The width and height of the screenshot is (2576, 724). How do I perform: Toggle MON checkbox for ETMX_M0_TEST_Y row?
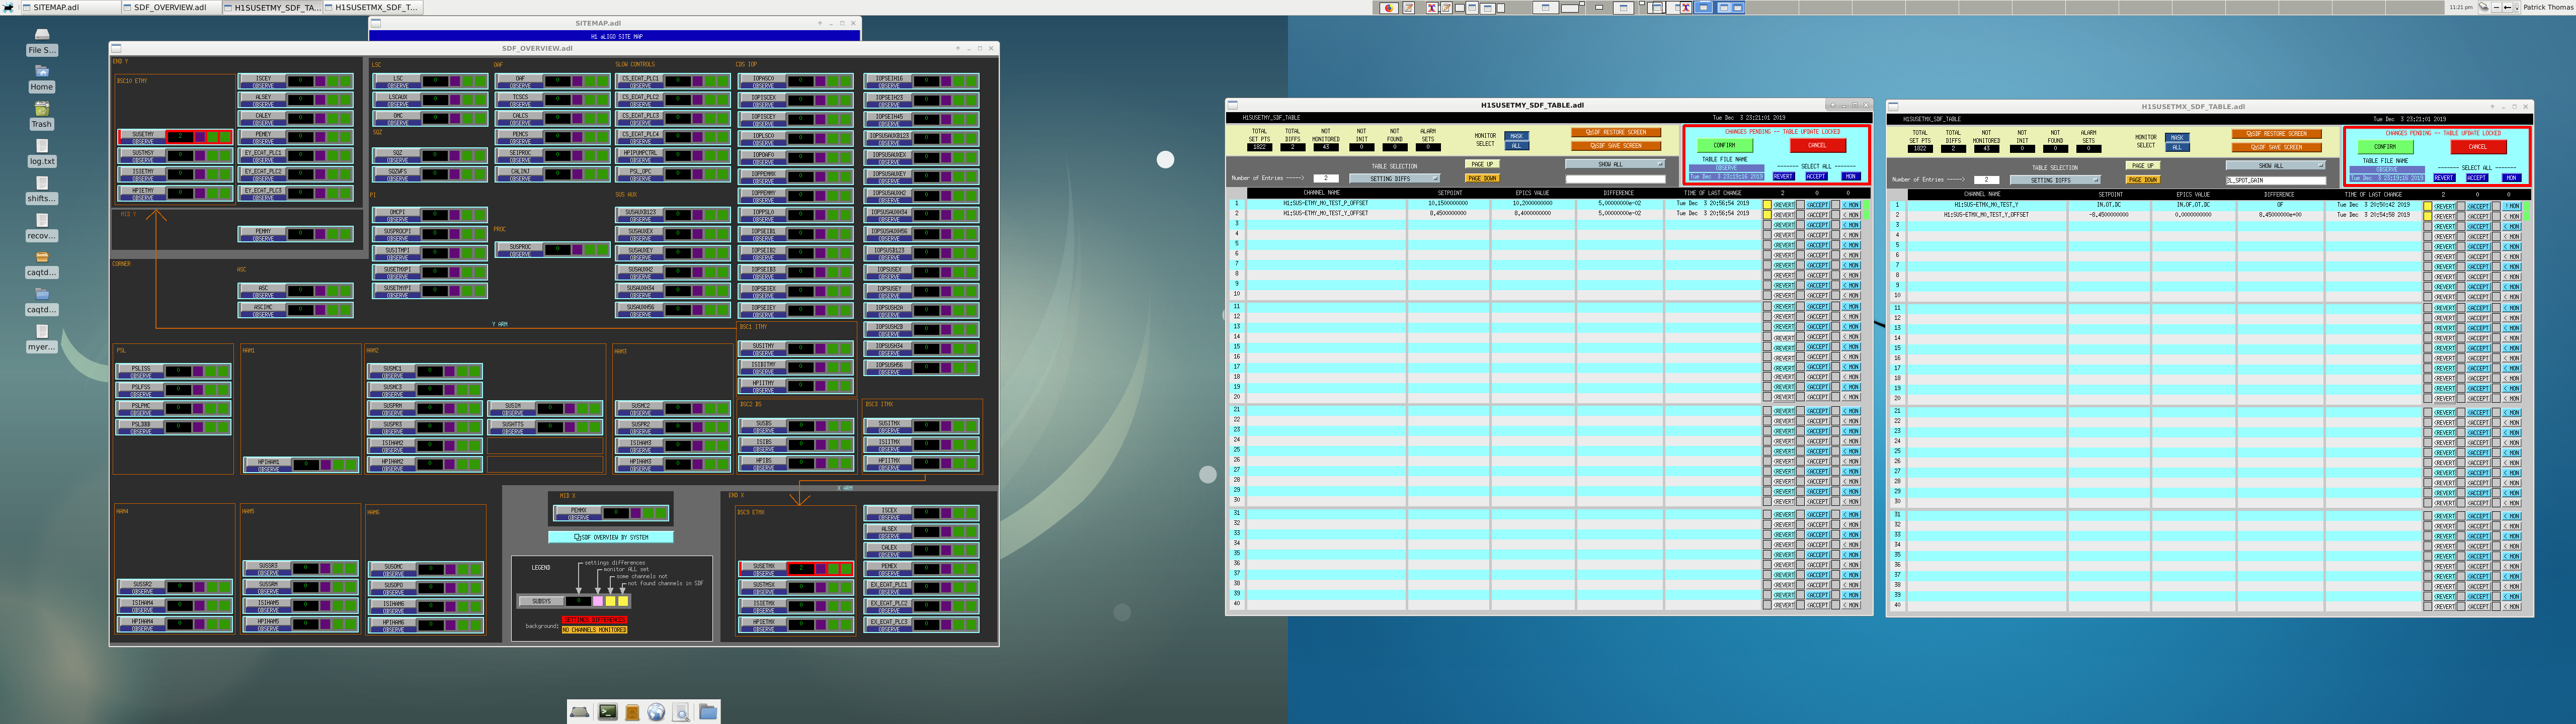pyautogui.click(x=2496, y=206)
